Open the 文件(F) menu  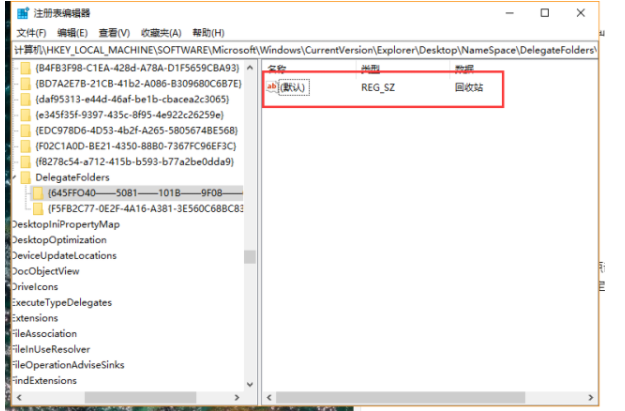pos(31,32)
